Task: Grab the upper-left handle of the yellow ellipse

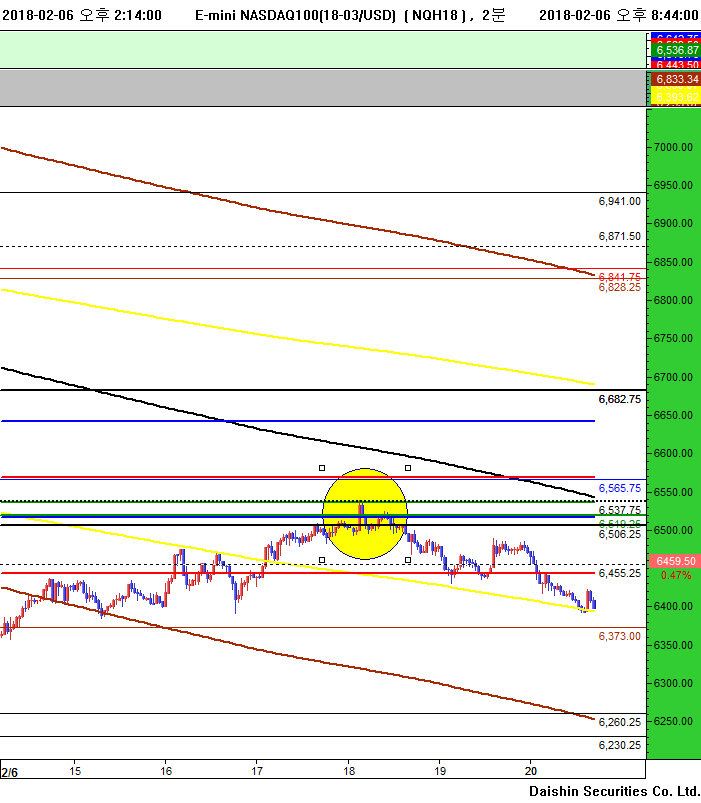Action: (322, 468)
